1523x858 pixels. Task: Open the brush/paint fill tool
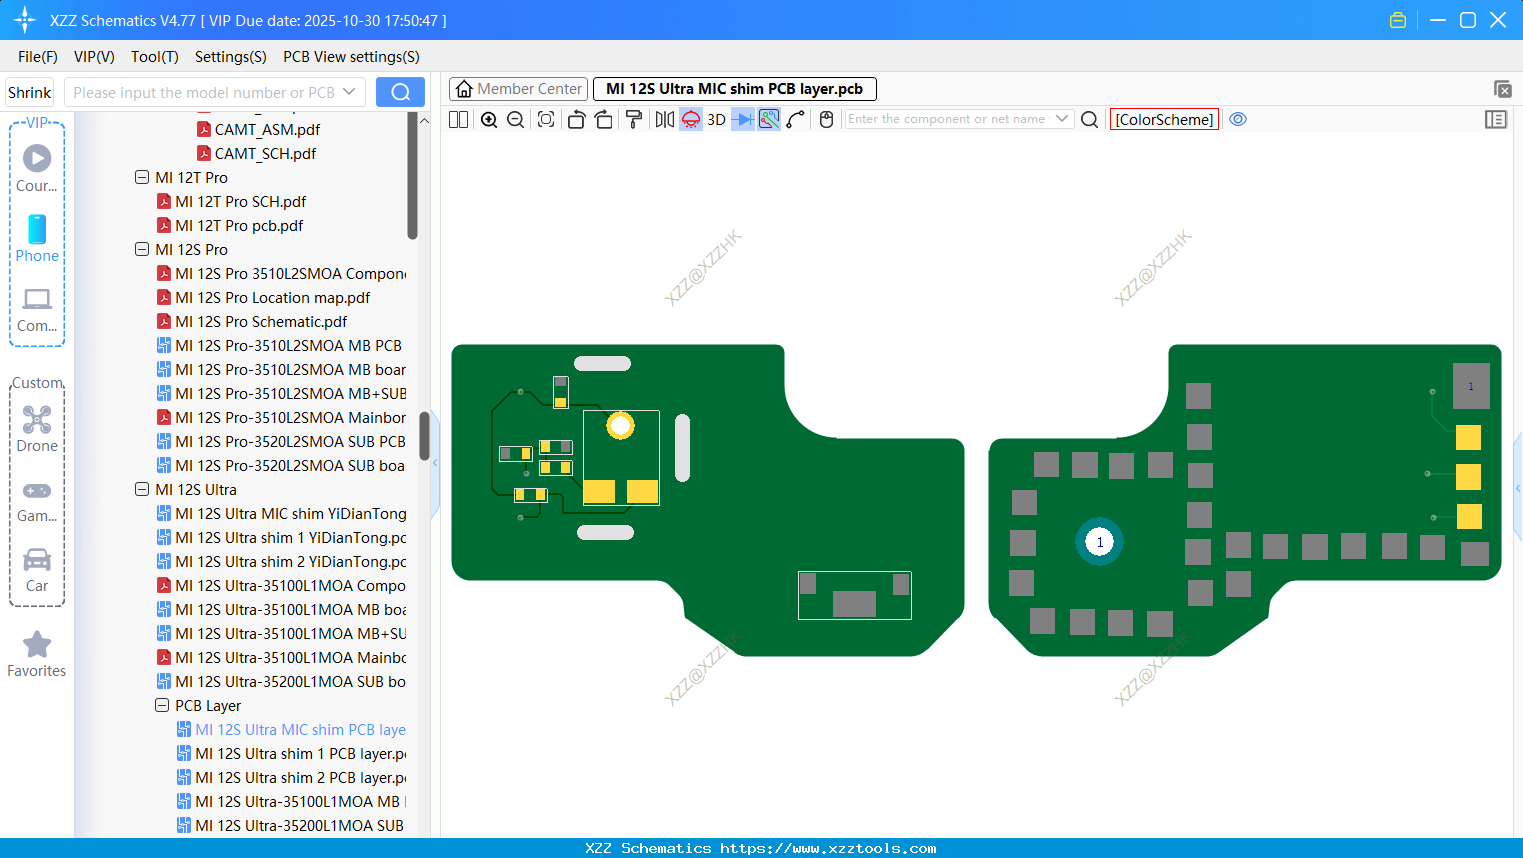tap(634, 119)
